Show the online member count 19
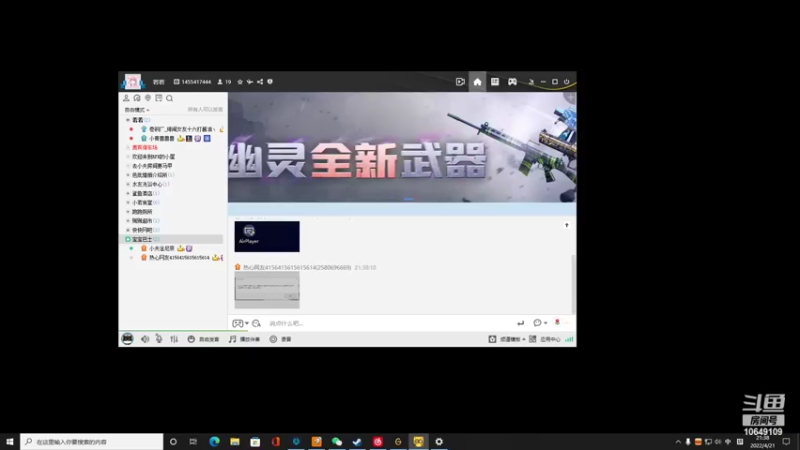This screenshot has height=450, width=800. 224,82
